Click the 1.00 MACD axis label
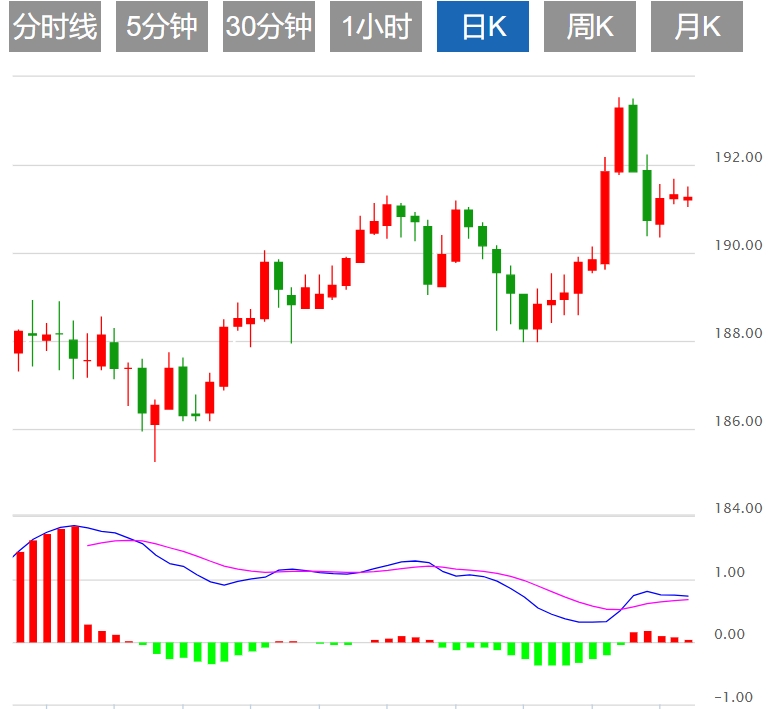The width and height of the screenshot is (778, 709). pyautogui.click(x=729, y=572)
